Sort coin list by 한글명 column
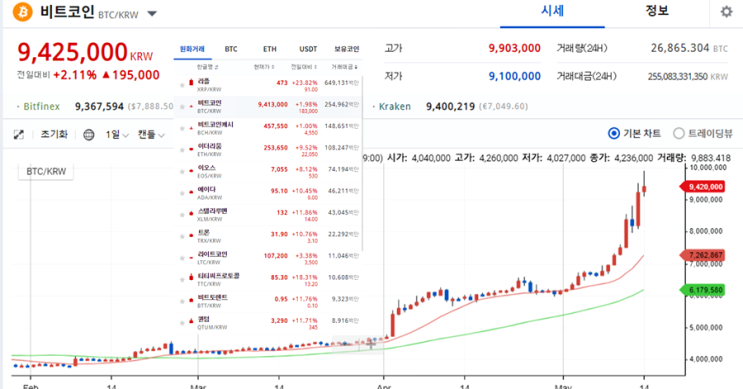This screenshot has width=743, height=389. point(208,67)
